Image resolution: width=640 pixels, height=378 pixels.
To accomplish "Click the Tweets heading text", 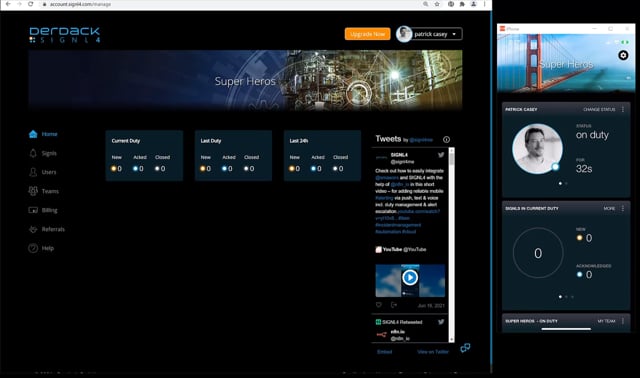I will pyautogui.click(x=388, y=139).
